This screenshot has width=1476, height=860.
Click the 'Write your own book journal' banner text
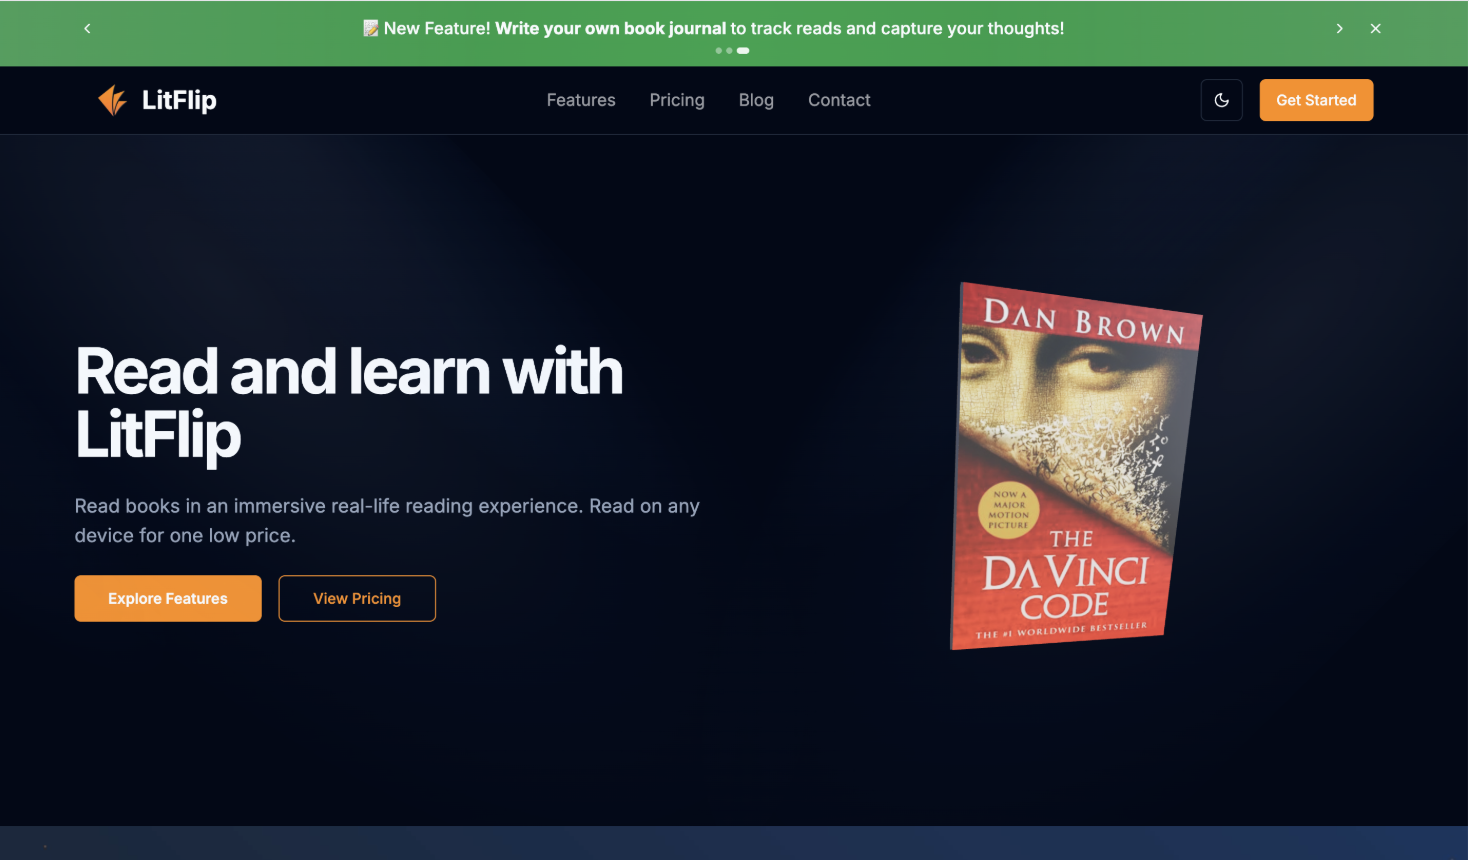pyautogui.click(x=611, y=28)
